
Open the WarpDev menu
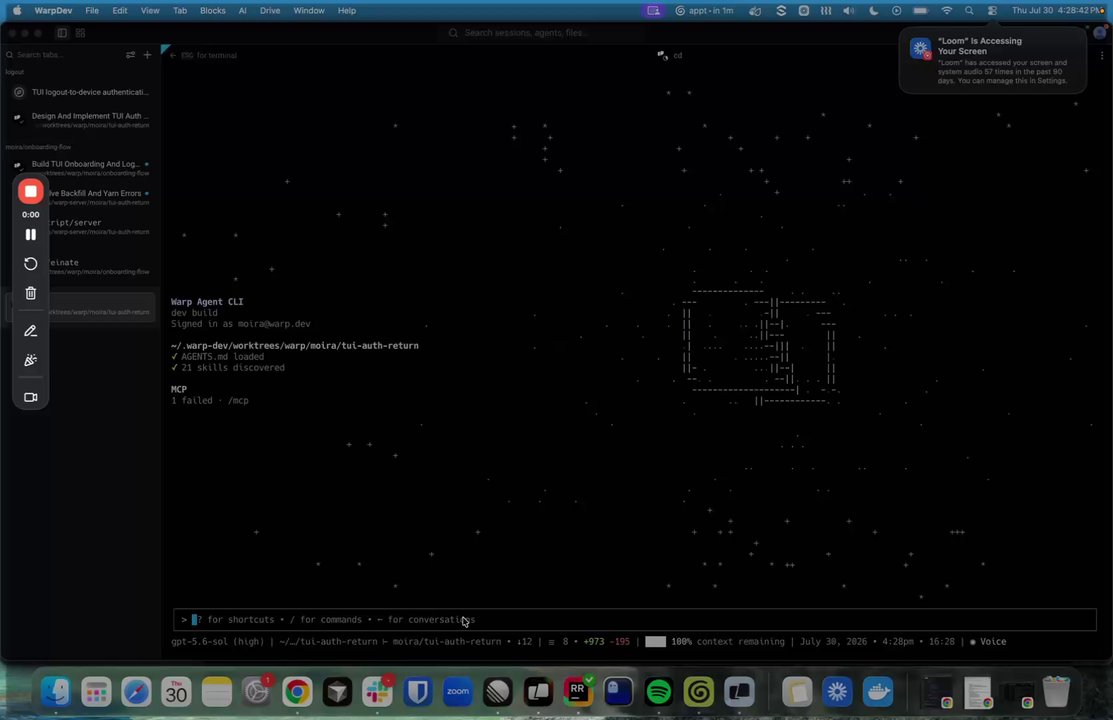tap(53, 11)
